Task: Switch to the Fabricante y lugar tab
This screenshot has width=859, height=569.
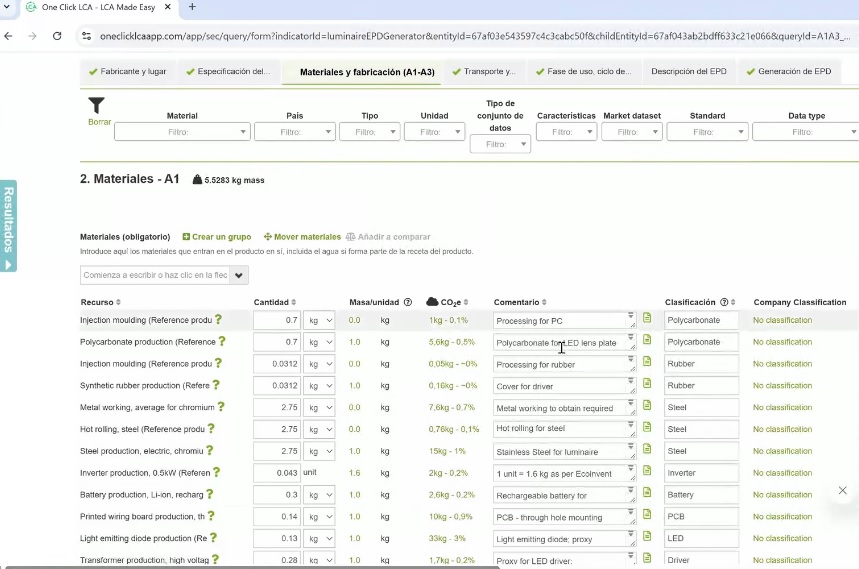Action: click(x=127, y=72)
